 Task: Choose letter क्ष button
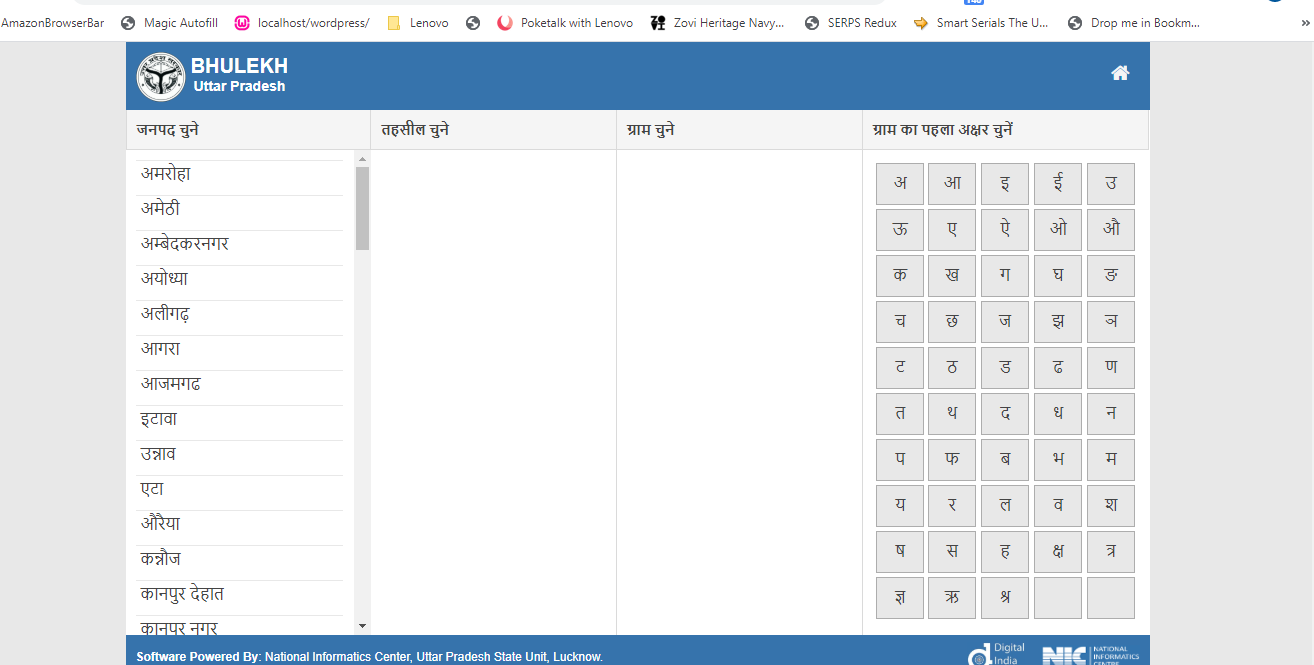(1058, 552)
